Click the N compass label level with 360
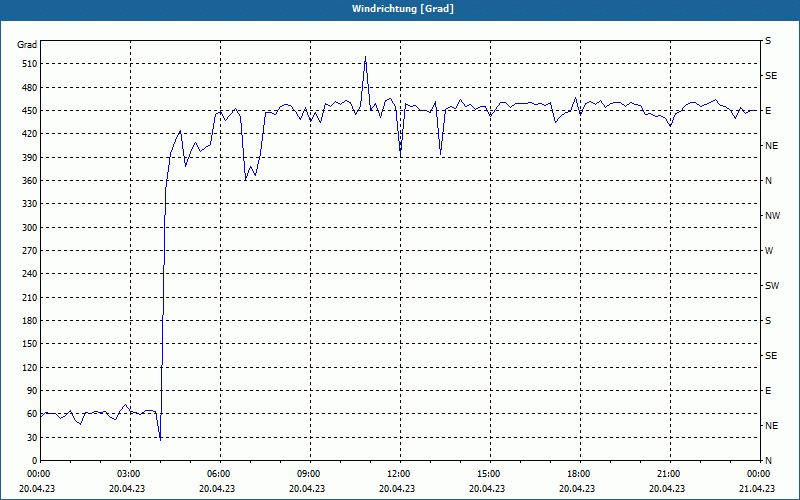The image size is (800, 500). (768, 181)
